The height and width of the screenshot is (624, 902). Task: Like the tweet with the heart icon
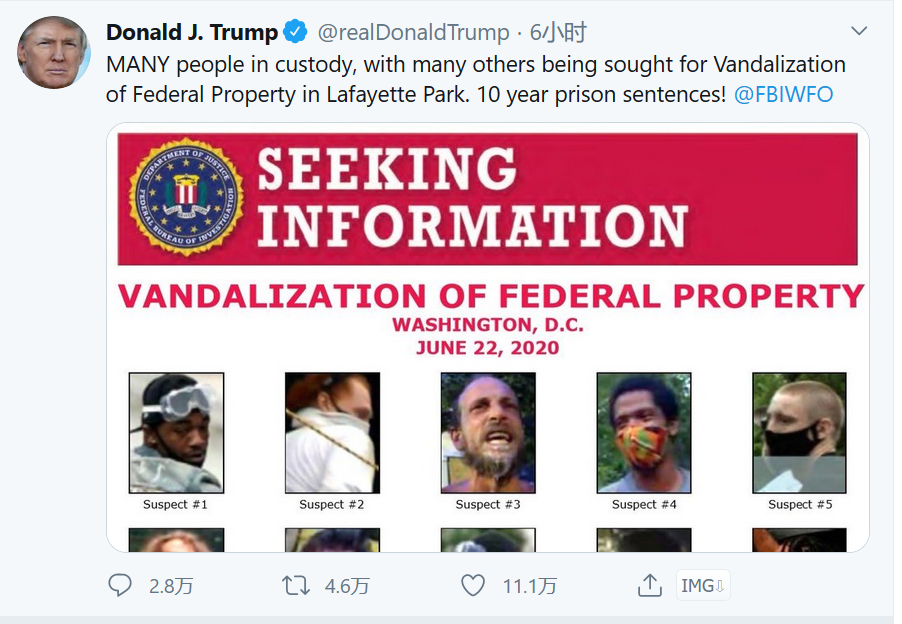click(x=472, y=585)
